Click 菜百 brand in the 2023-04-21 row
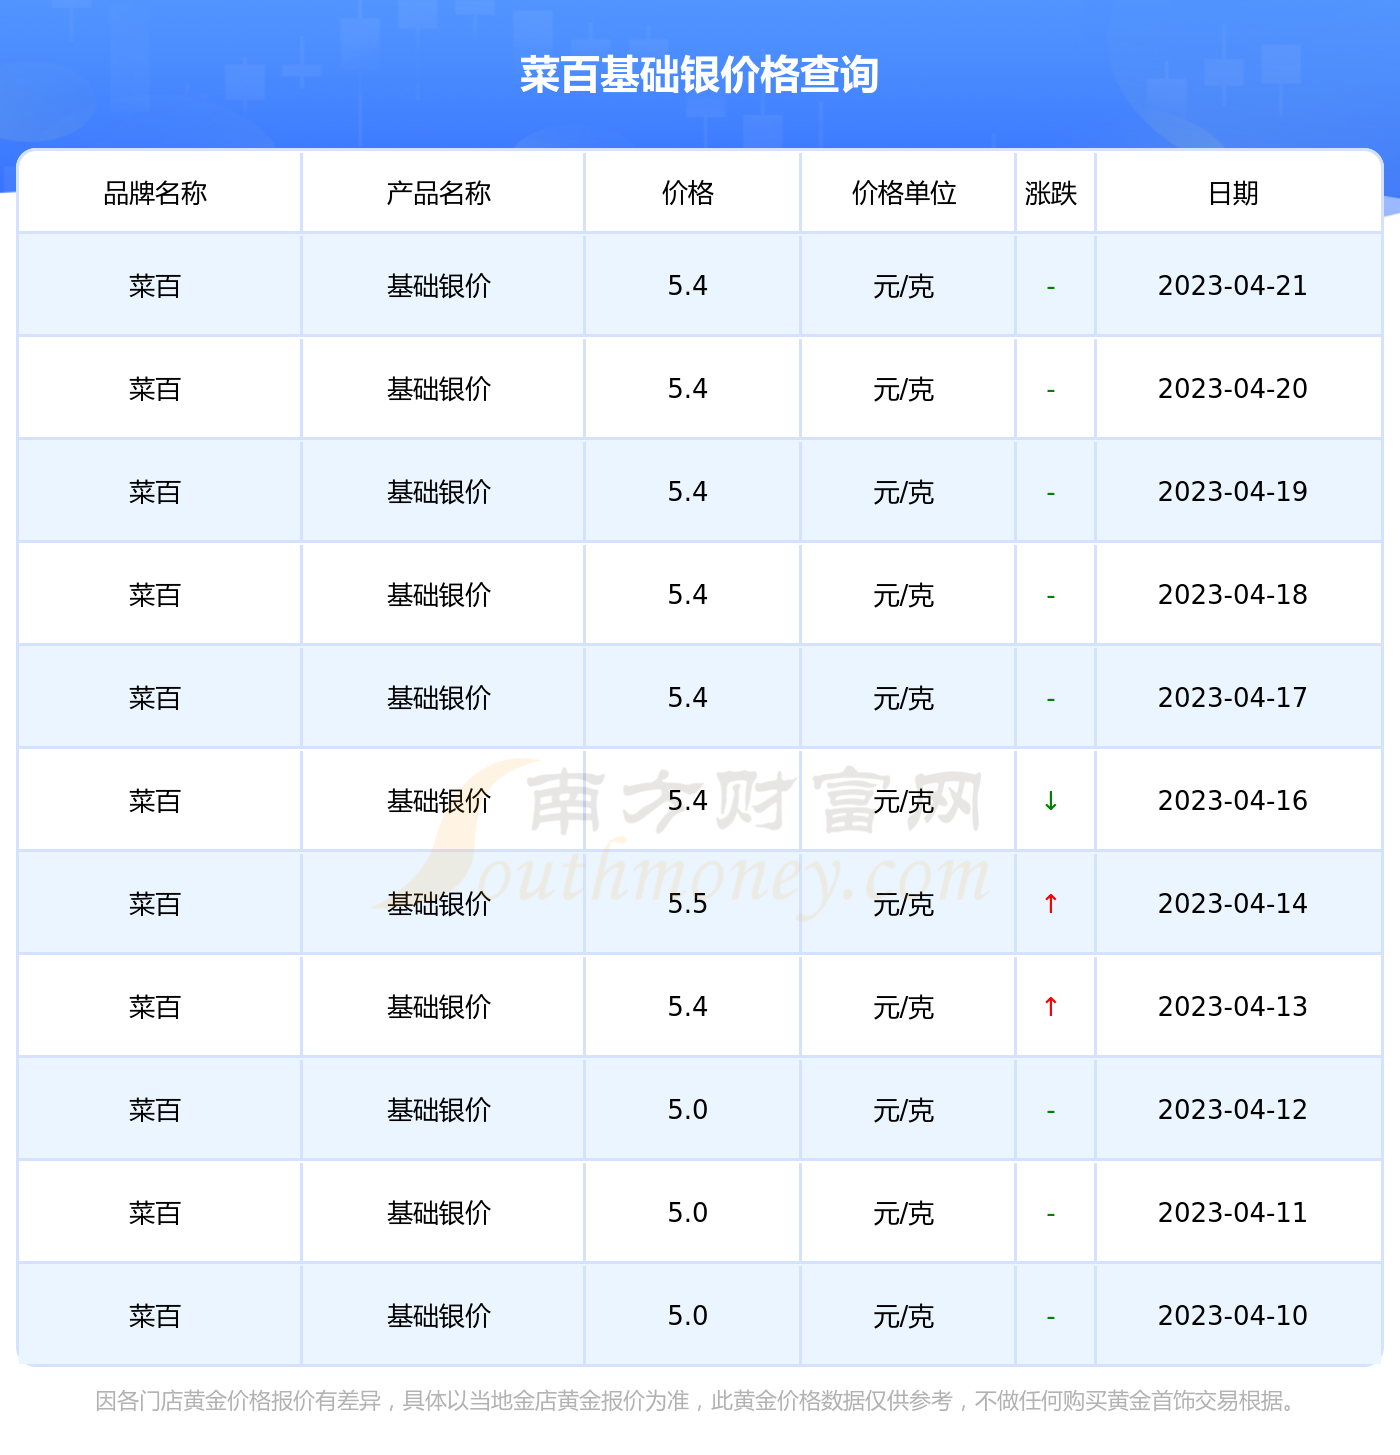The width and height of the screenshot is (1400, 1455). (x=155, y=287)
